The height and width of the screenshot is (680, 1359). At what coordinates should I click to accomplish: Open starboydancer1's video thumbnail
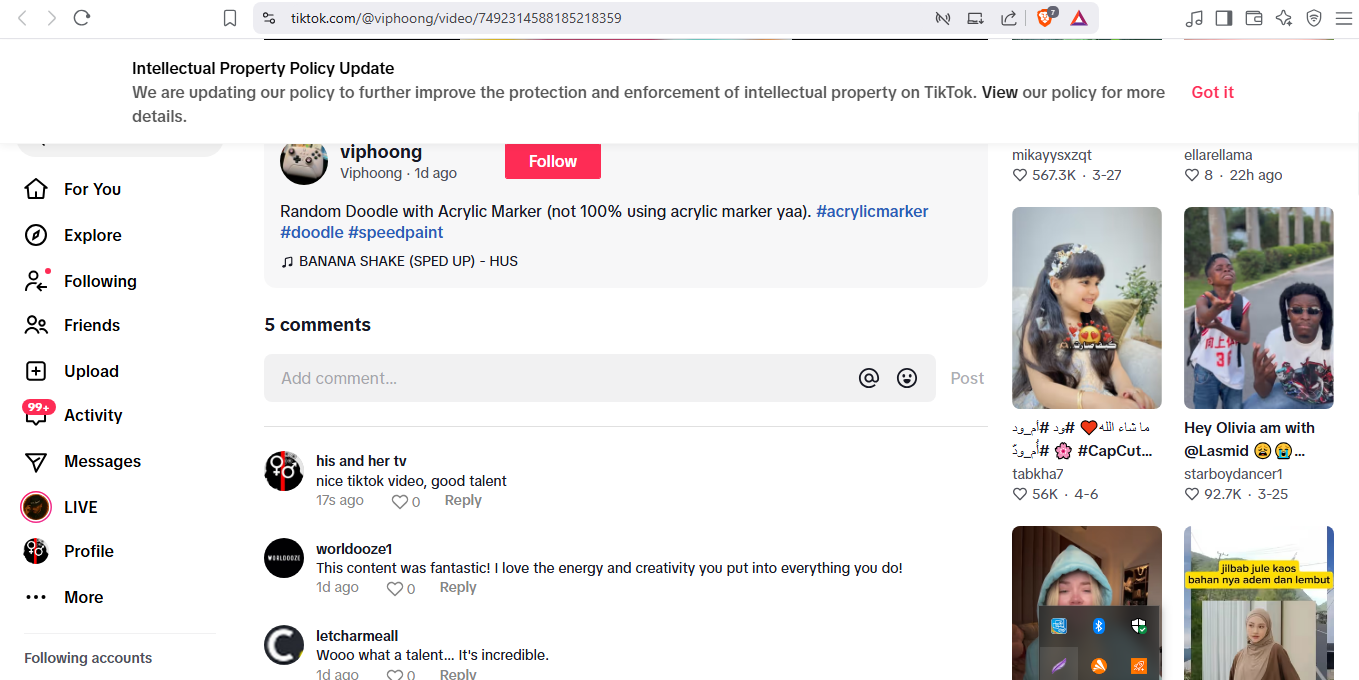coord(1259,308)
